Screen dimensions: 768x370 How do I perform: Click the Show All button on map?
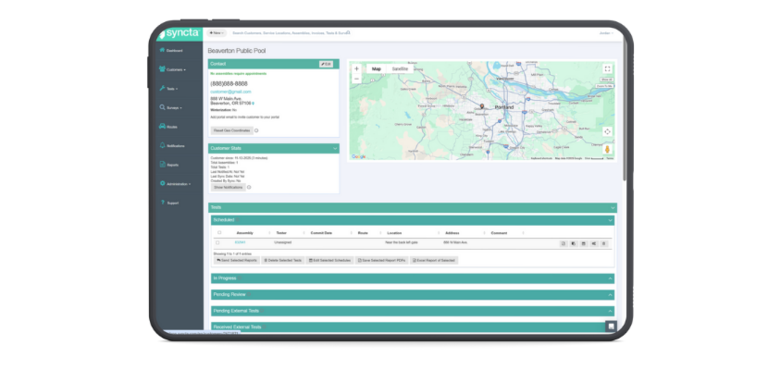pyautogui.click(x=607, y=79)
